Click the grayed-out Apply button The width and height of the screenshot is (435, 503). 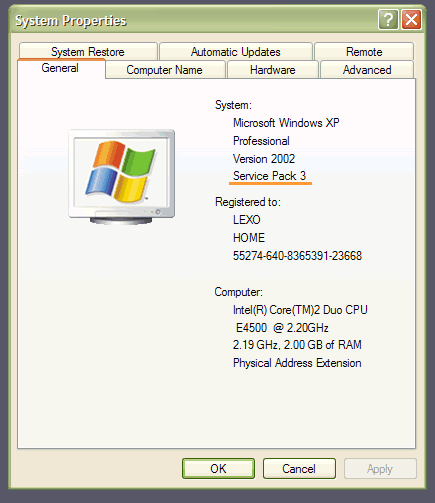point(380,469)
